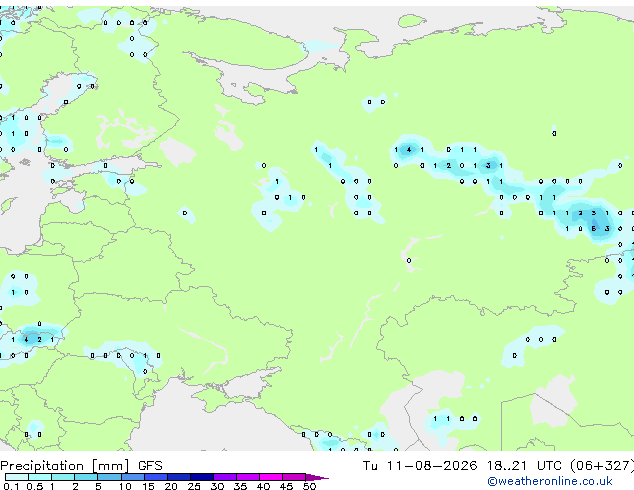Select the purple swatch between 30 and 35
Screen dimensions: 634x490
click(225, 477)
